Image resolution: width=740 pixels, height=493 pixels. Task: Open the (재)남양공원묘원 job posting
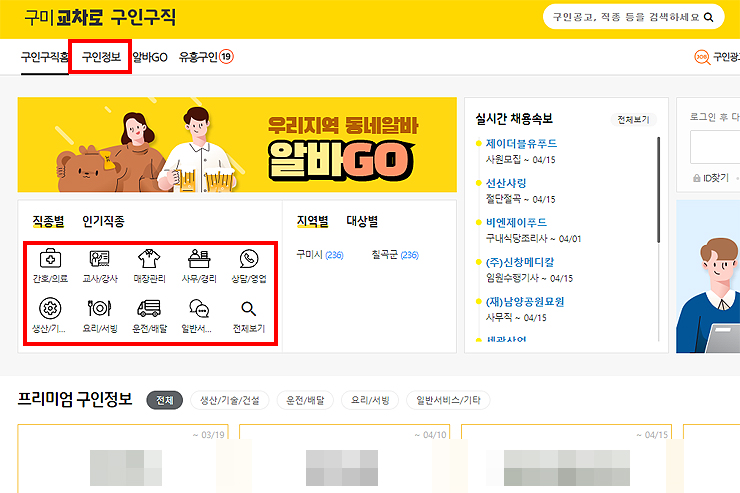point(525,301)
